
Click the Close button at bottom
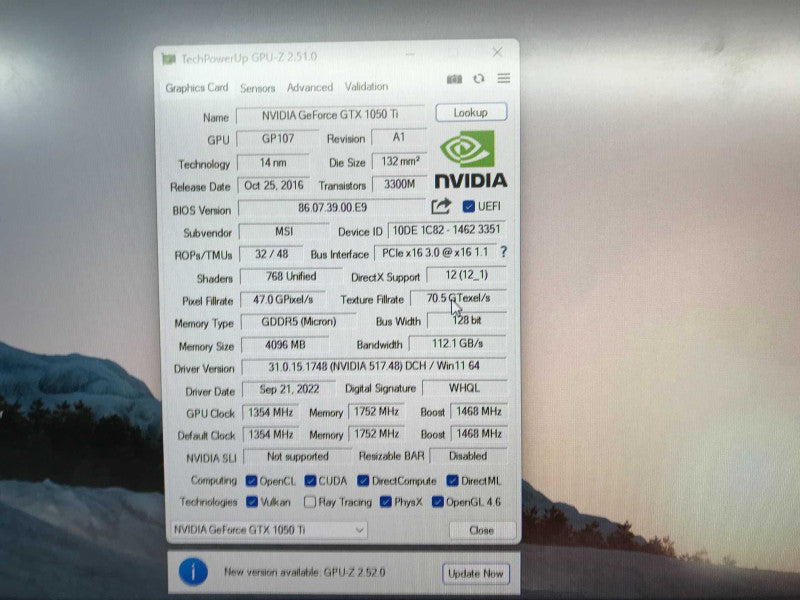point(481,530)
